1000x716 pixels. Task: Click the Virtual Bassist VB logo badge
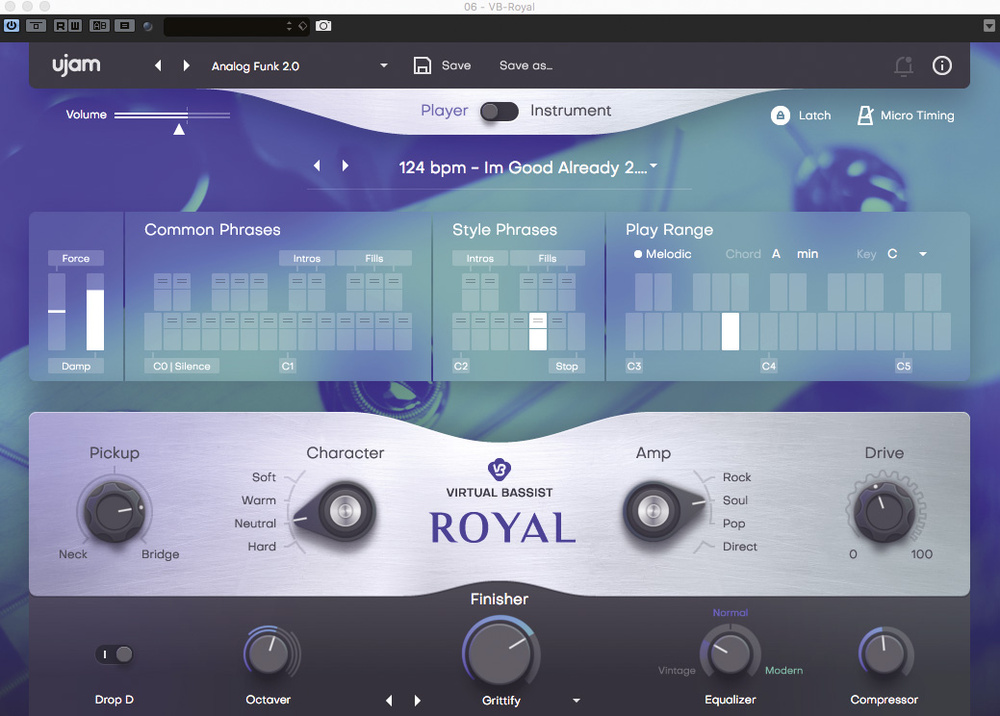tap(499, 469)
